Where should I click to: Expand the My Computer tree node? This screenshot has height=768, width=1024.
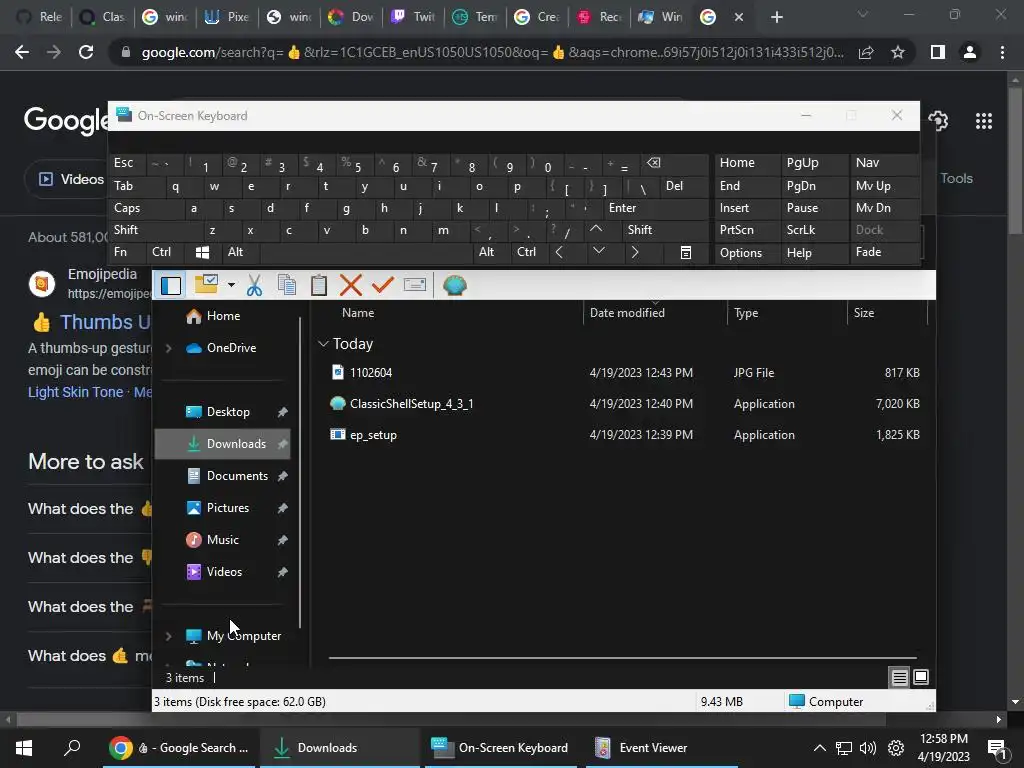coord(168,636)
